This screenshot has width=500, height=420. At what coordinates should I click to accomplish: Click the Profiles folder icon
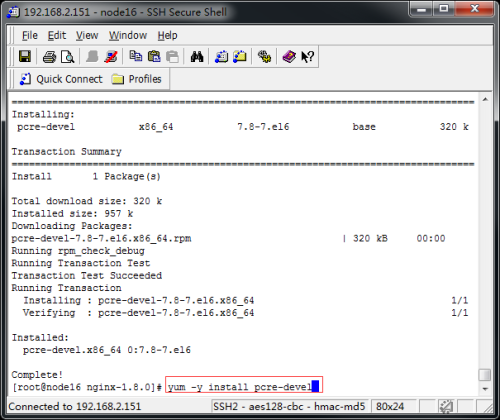[118, 79]
